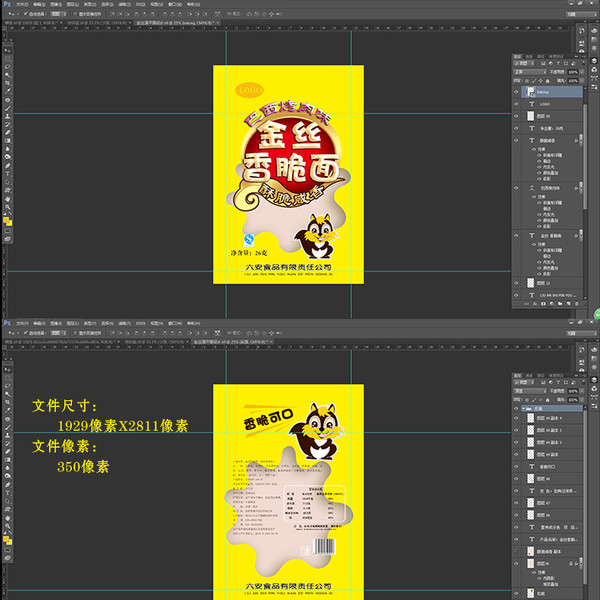The width and height of the screenshot is (600, 600).
Task: Select the Gradient tool in upper window
Action: pyautogui.click(x=7, y=141)
